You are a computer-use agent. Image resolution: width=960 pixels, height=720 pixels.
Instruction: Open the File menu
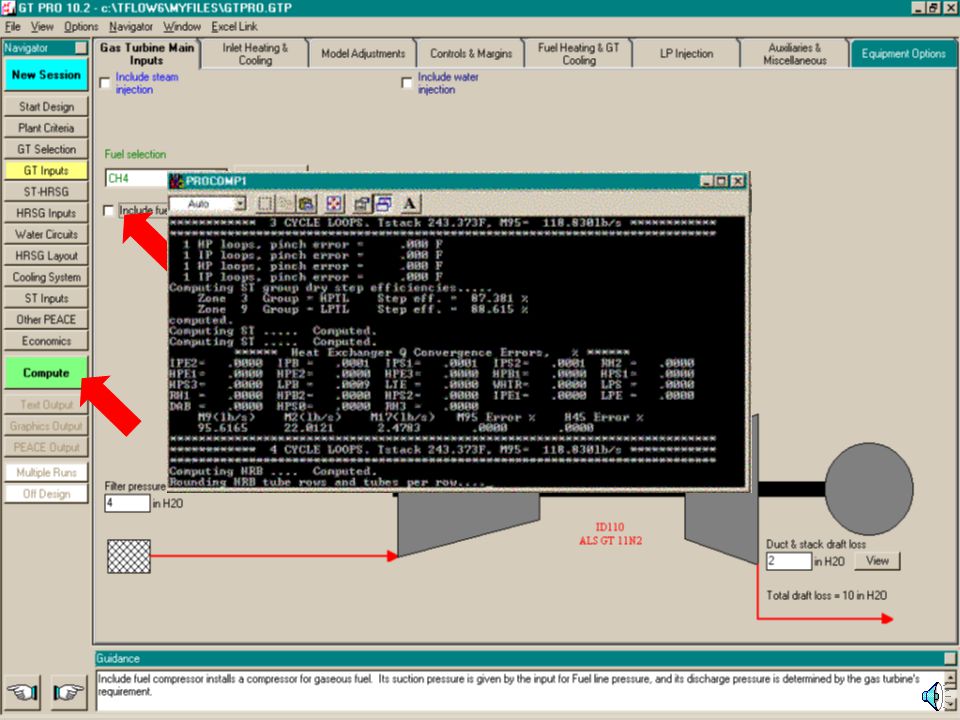pos(13,26)
